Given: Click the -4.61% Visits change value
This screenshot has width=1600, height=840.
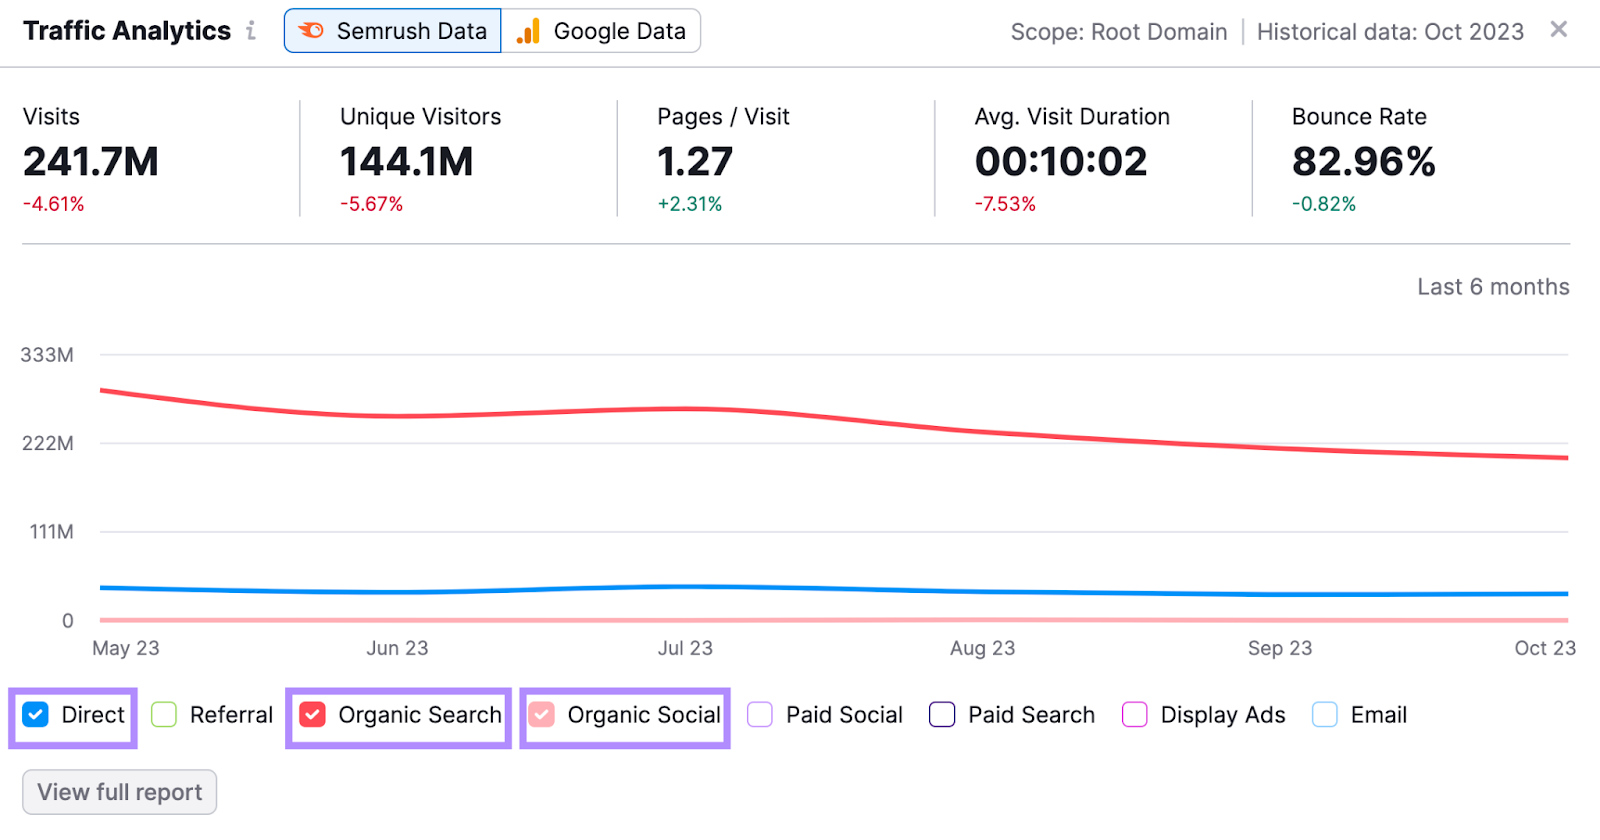Looking at the screenshot, I should (x=54, y=204).
